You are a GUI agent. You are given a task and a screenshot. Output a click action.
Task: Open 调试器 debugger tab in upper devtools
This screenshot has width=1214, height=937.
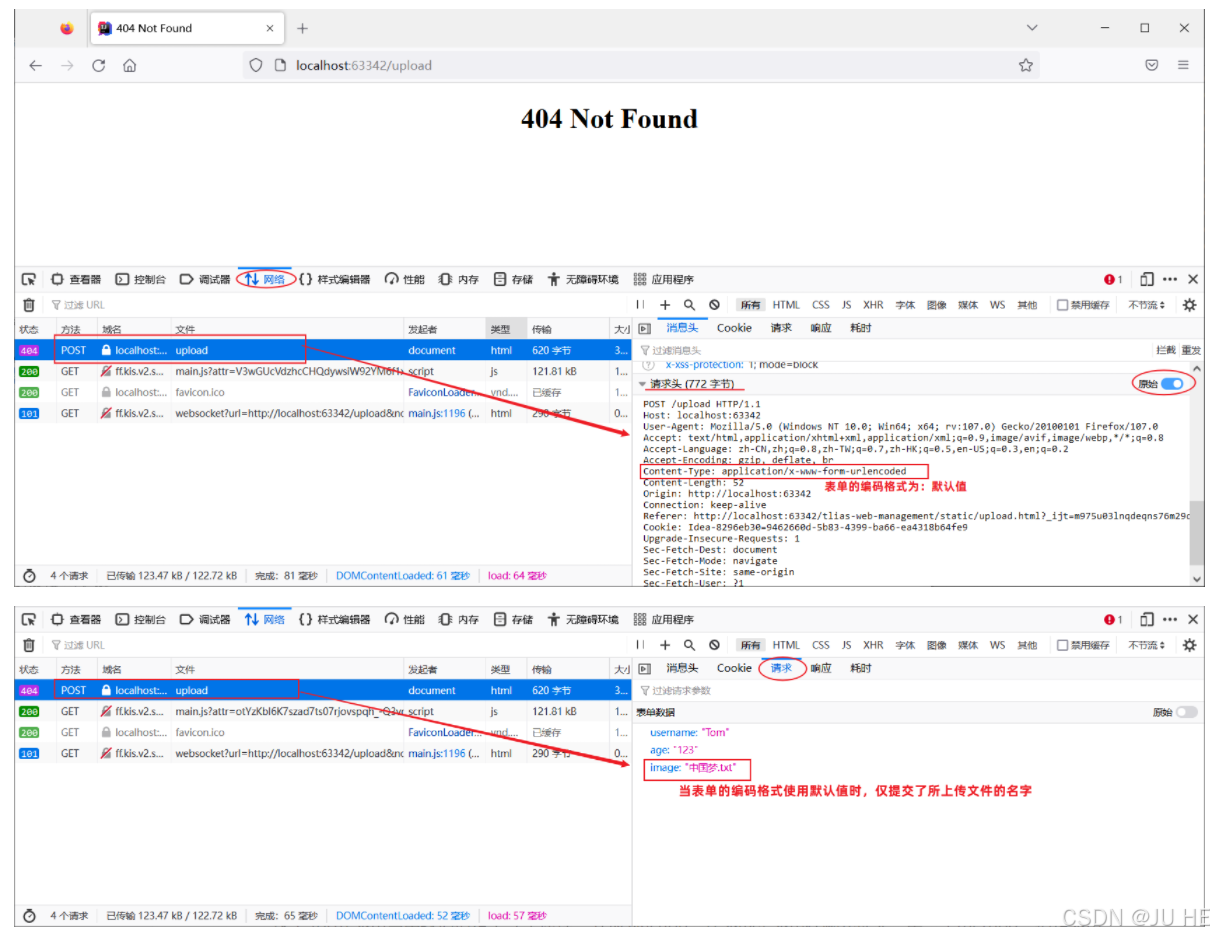point(205,280)
